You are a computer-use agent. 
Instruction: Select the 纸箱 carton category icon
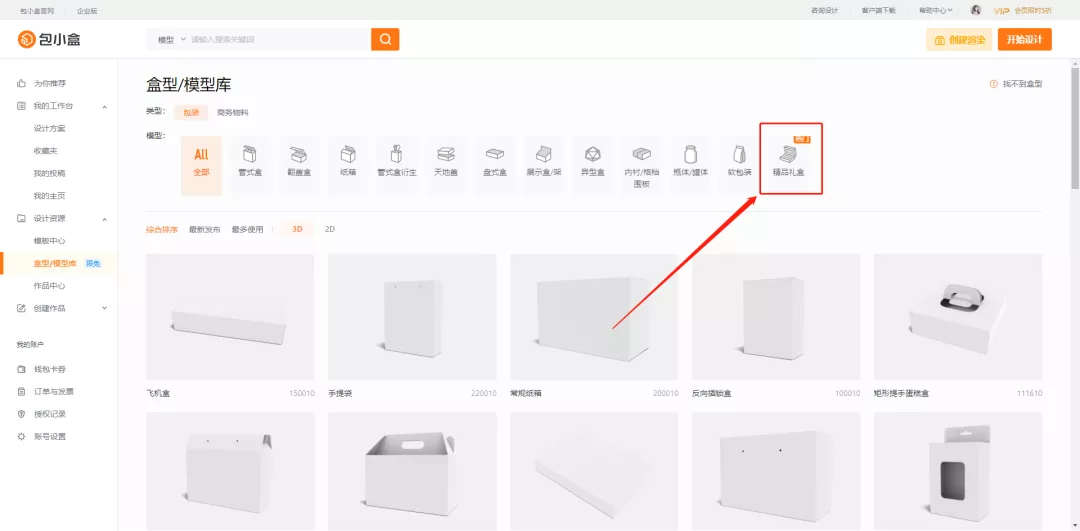pyautogui.click(x=348, y=154)
